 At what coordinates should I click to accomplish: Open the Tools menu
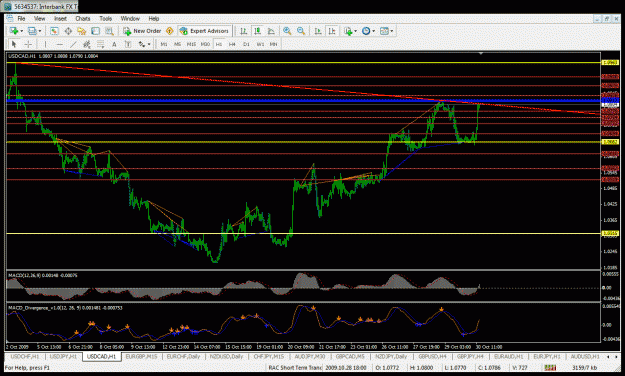coord(105,18)
